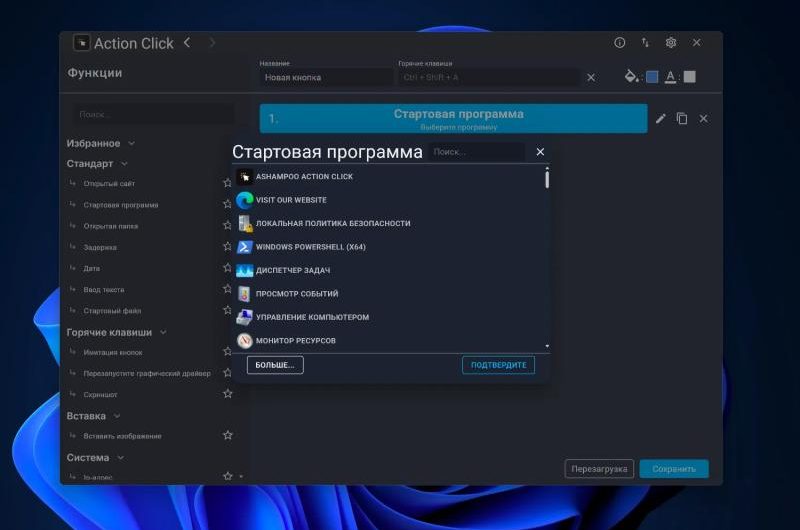
Task: Favorite the Задержка function star
Action: pos(228,246)
